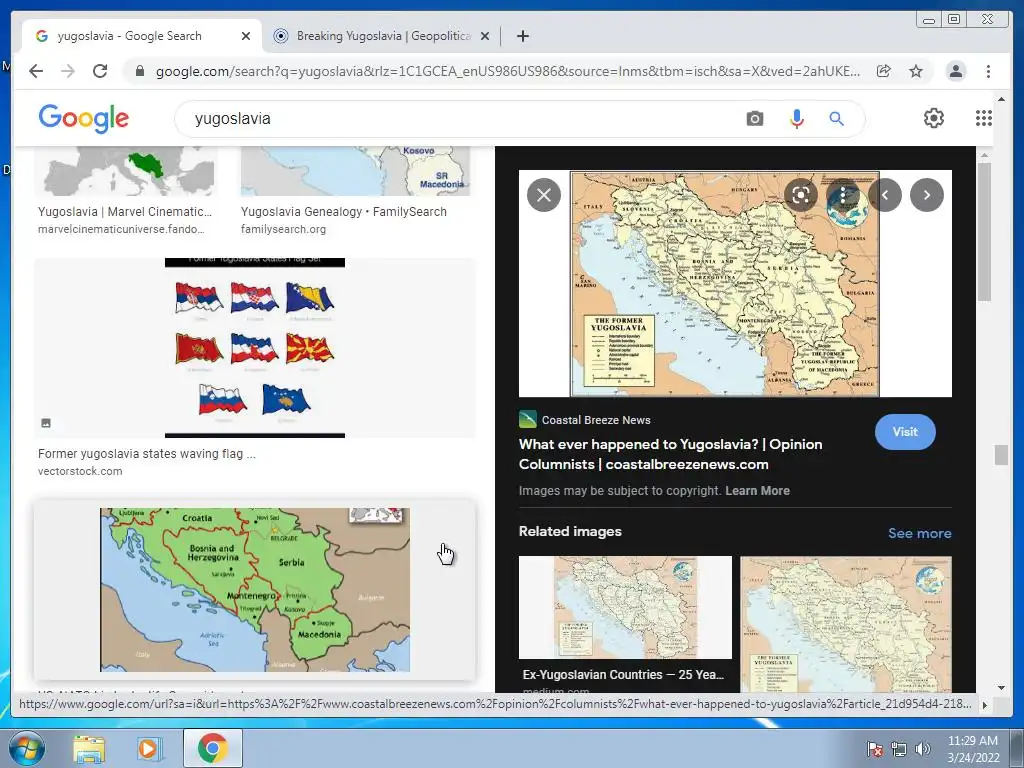Screen dimensions: 1024x768
Task: View site info via padlock icon
Action: tap(139, 71)
